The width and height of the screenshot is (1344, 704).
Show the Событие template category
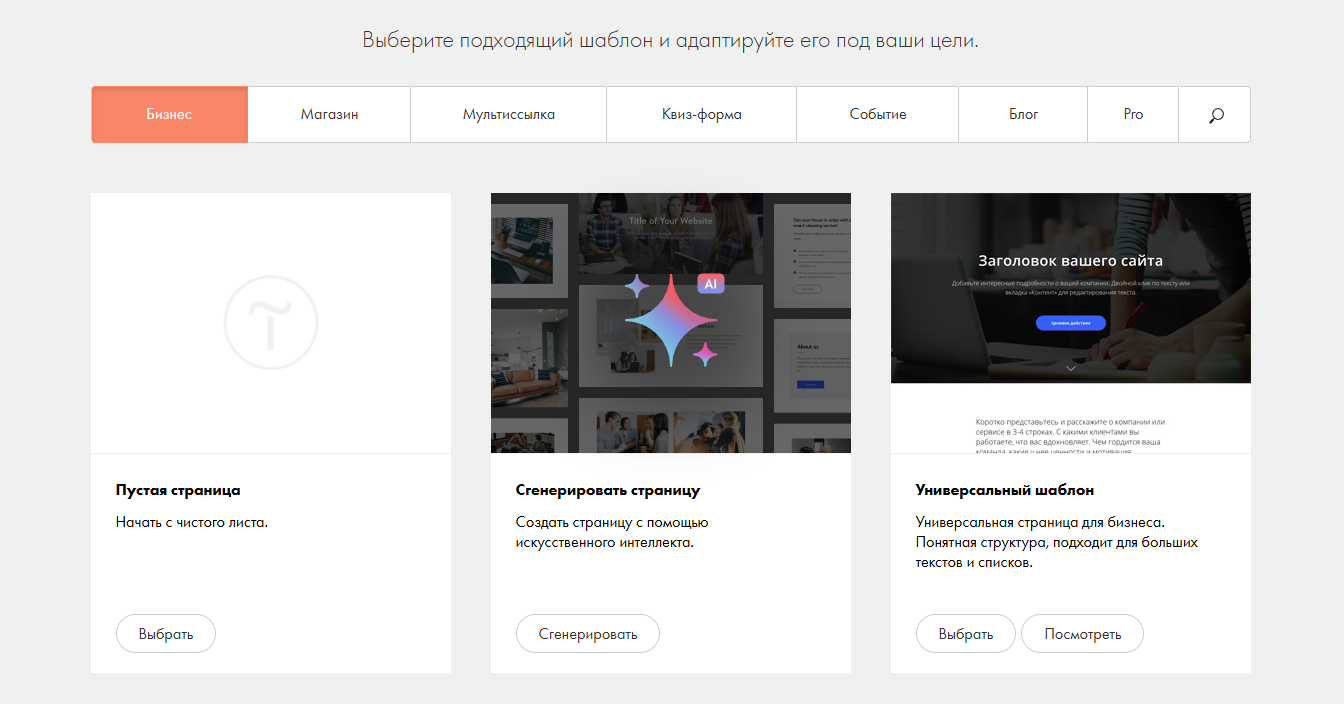click(x=877, y=115)
